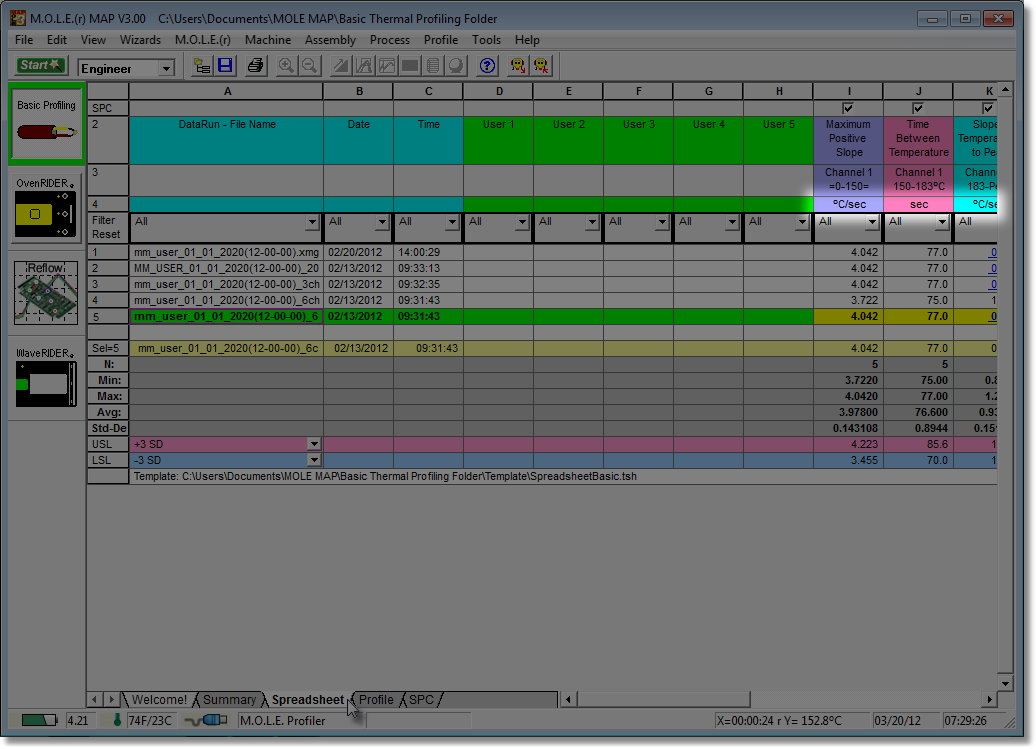Click the round globe toolbar icon
Screen dimensions: 1036x749
click(456, 66)
